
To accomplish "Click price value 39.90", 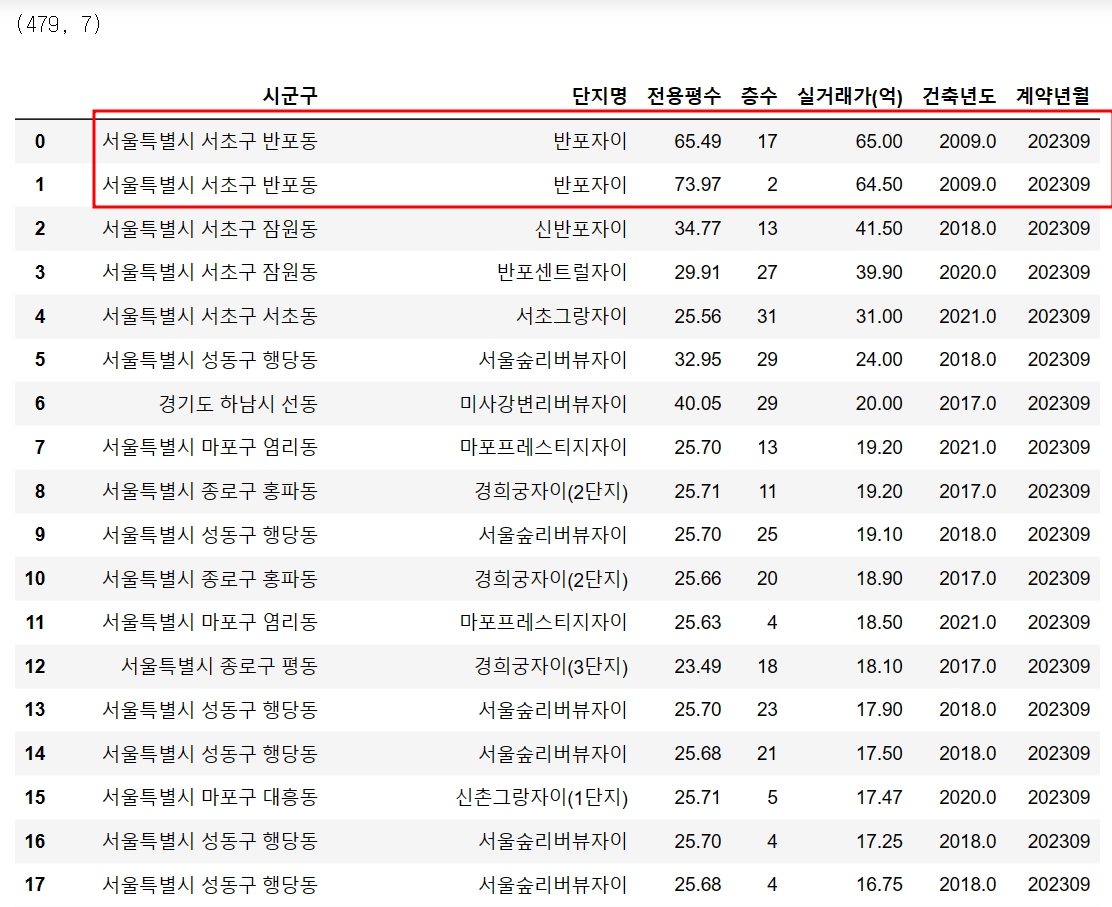I will pos(879,272).
